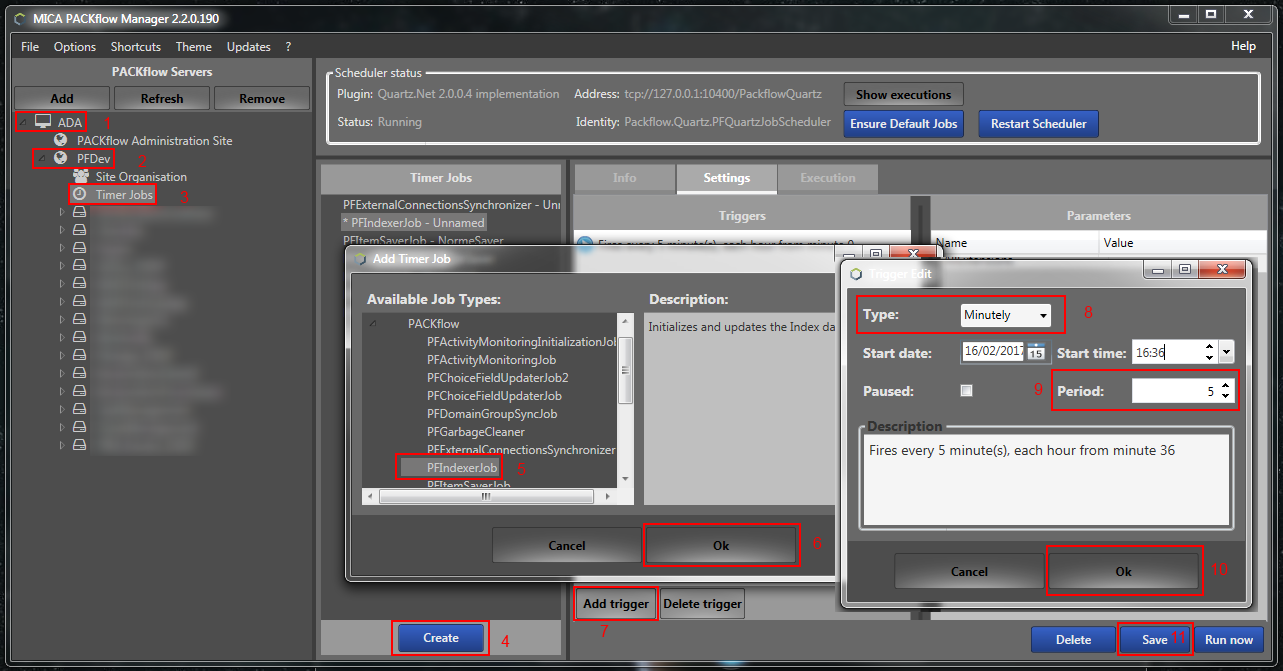
Task: Click the Save button
Action: point(1155,639)
